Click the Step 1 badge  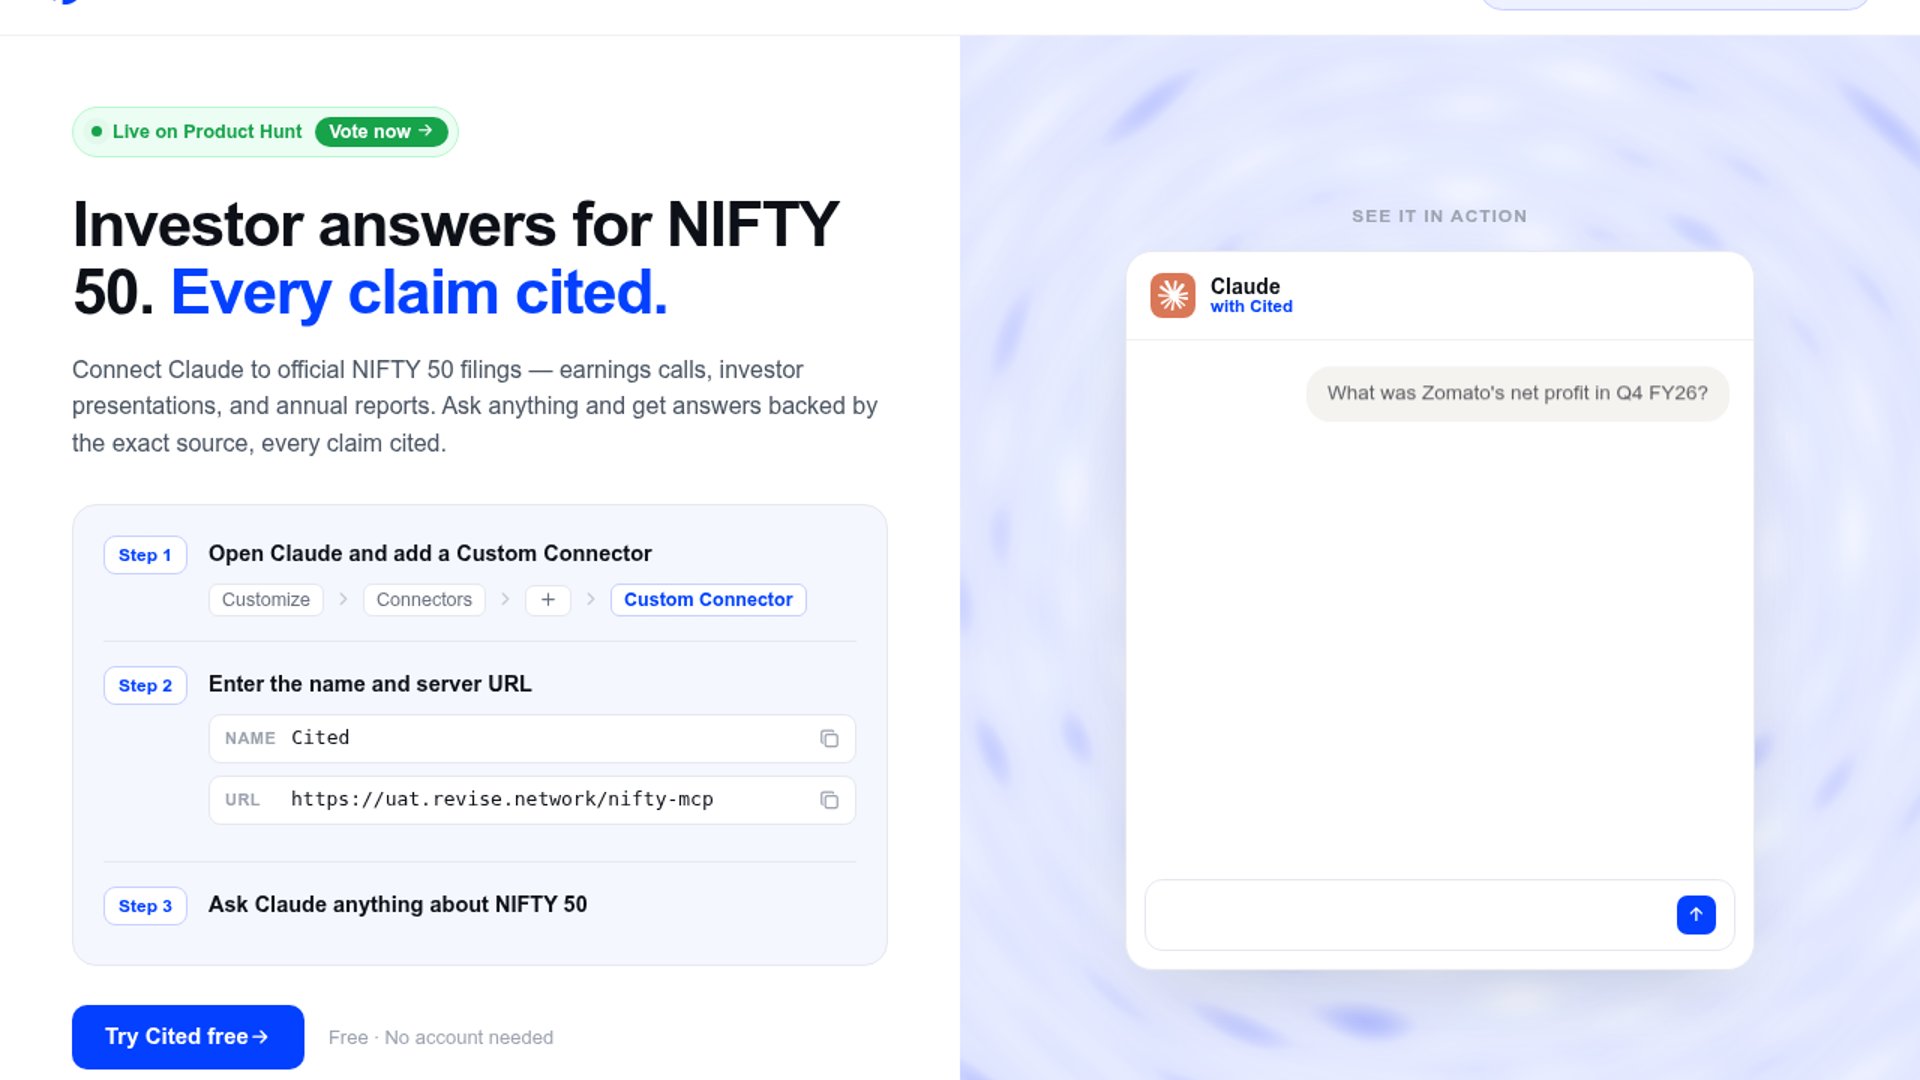click(x=145, y=555)
